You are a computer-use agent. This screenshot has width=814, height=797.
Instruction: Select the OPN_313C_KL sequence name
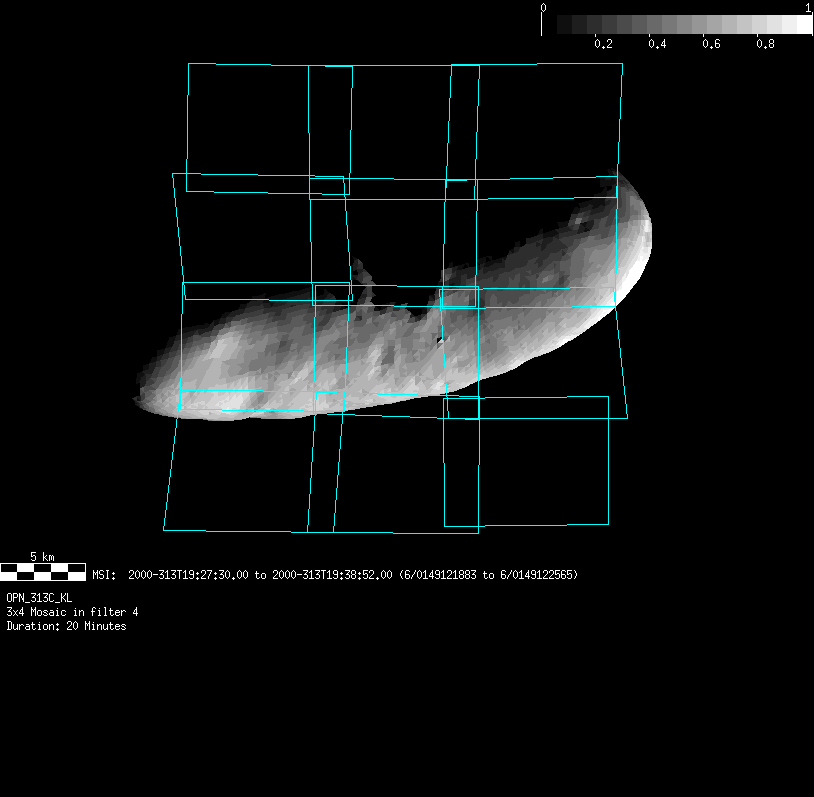tap(39, 597)
